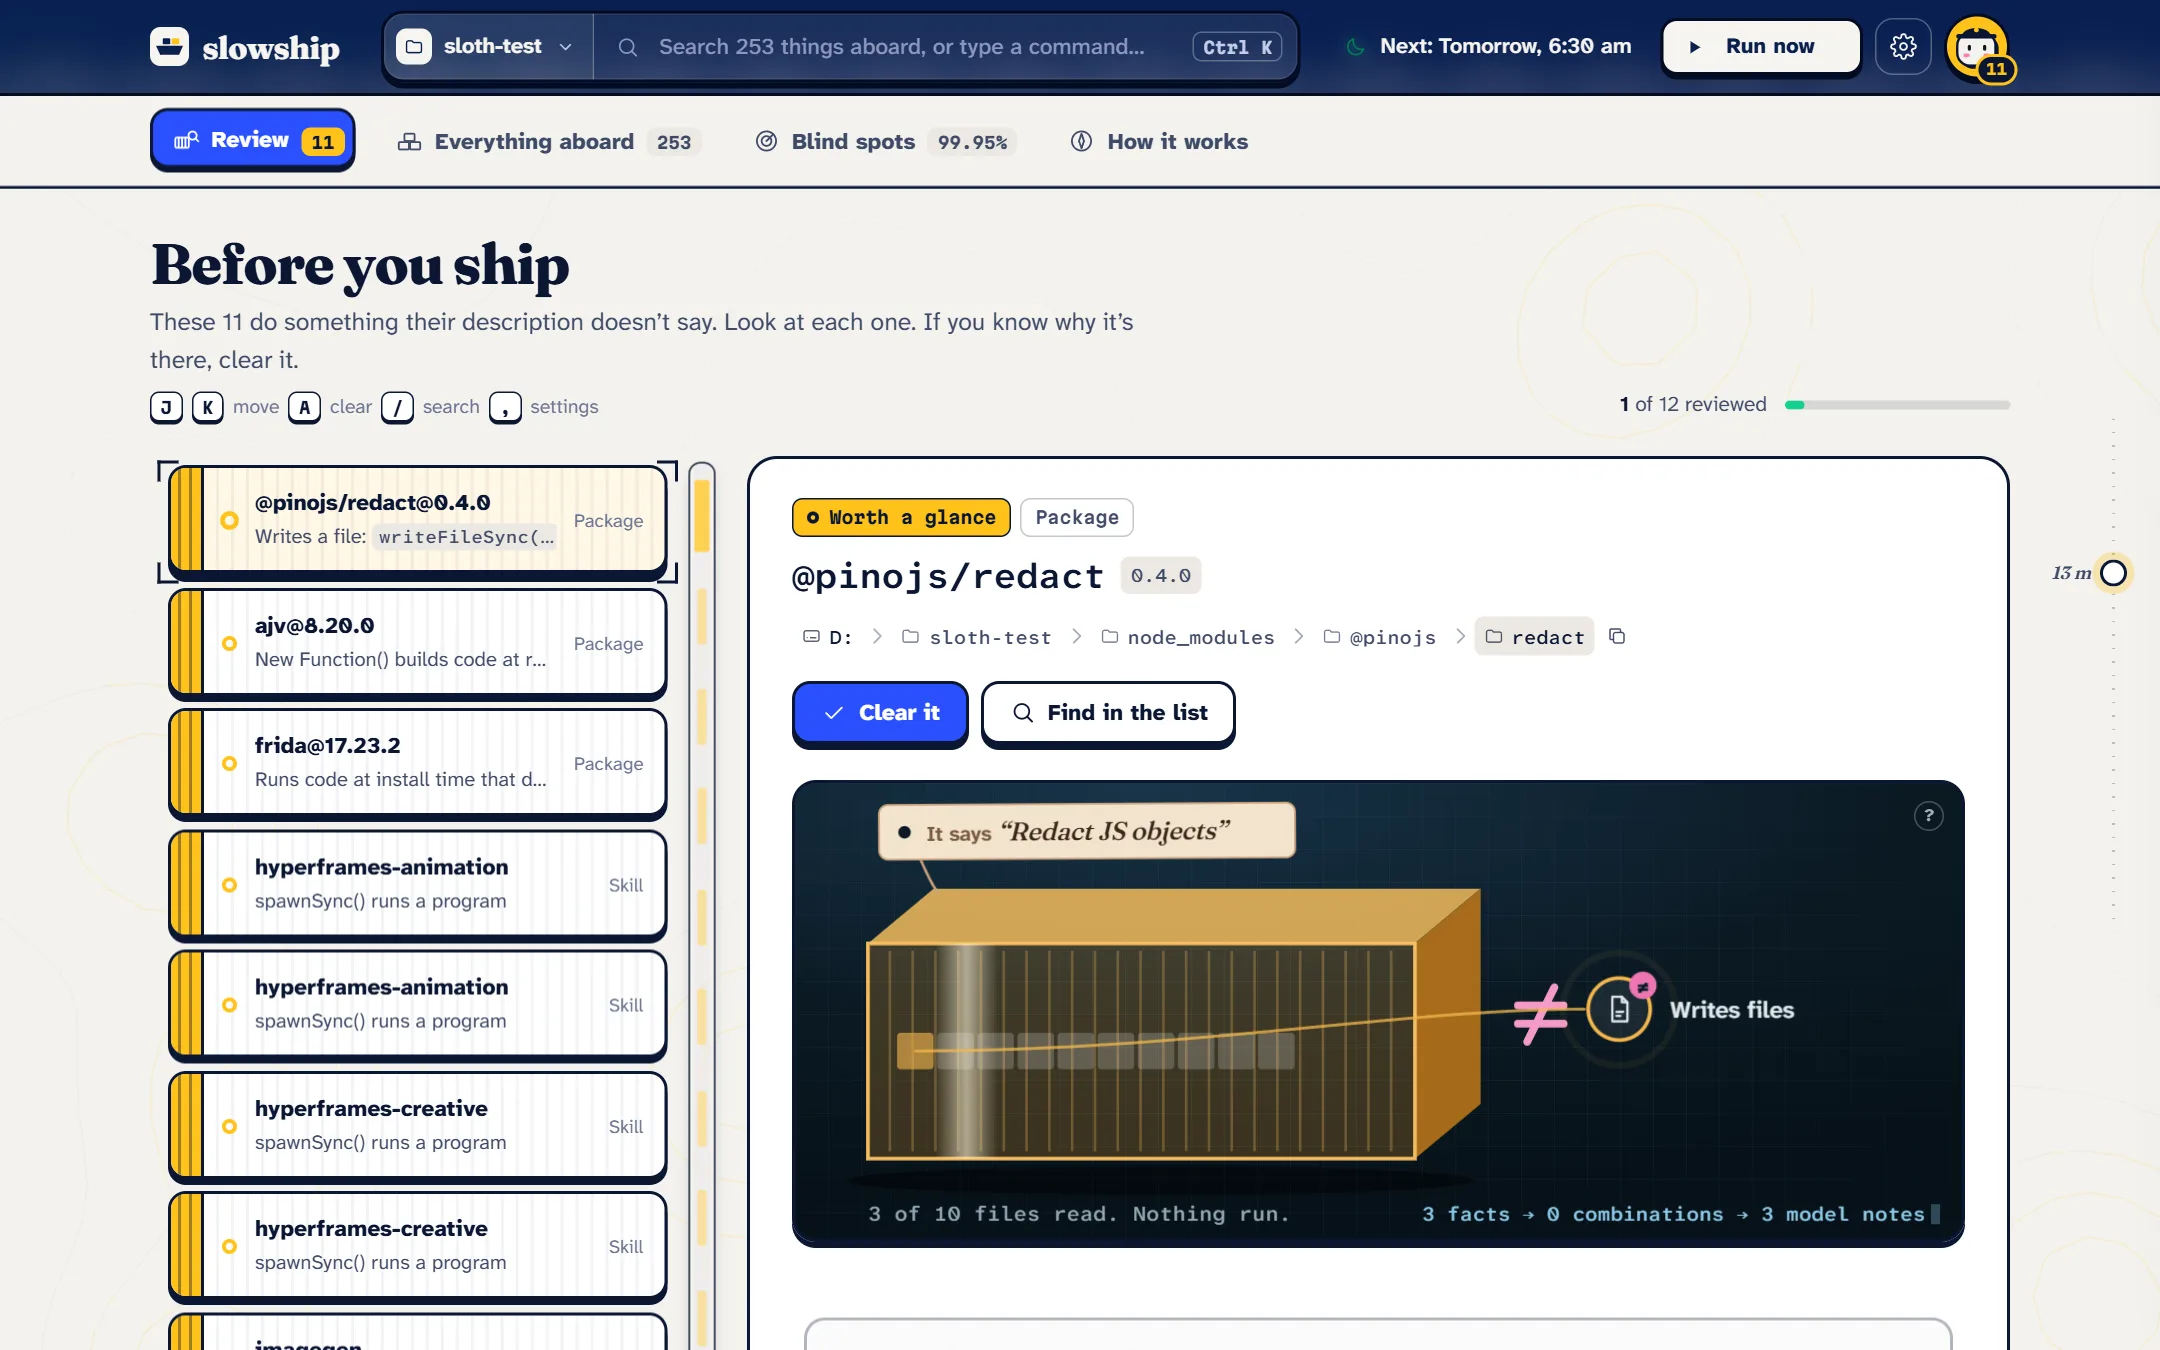
Task: Open the How it works tab
Action: pos(1159,142)
